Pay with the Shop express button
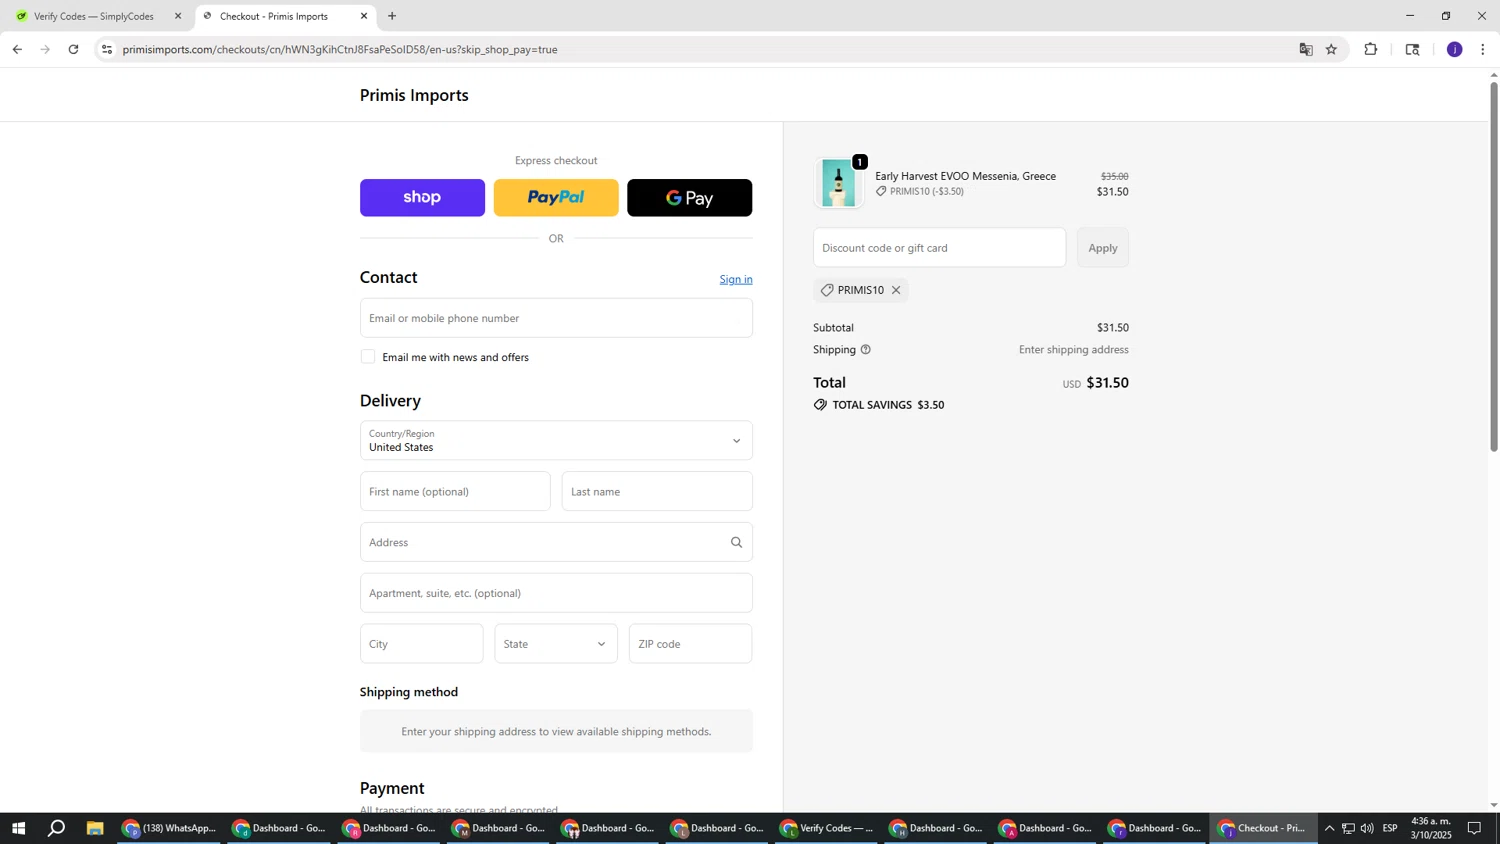The image size is (1500, 844). tap(422, 198)
